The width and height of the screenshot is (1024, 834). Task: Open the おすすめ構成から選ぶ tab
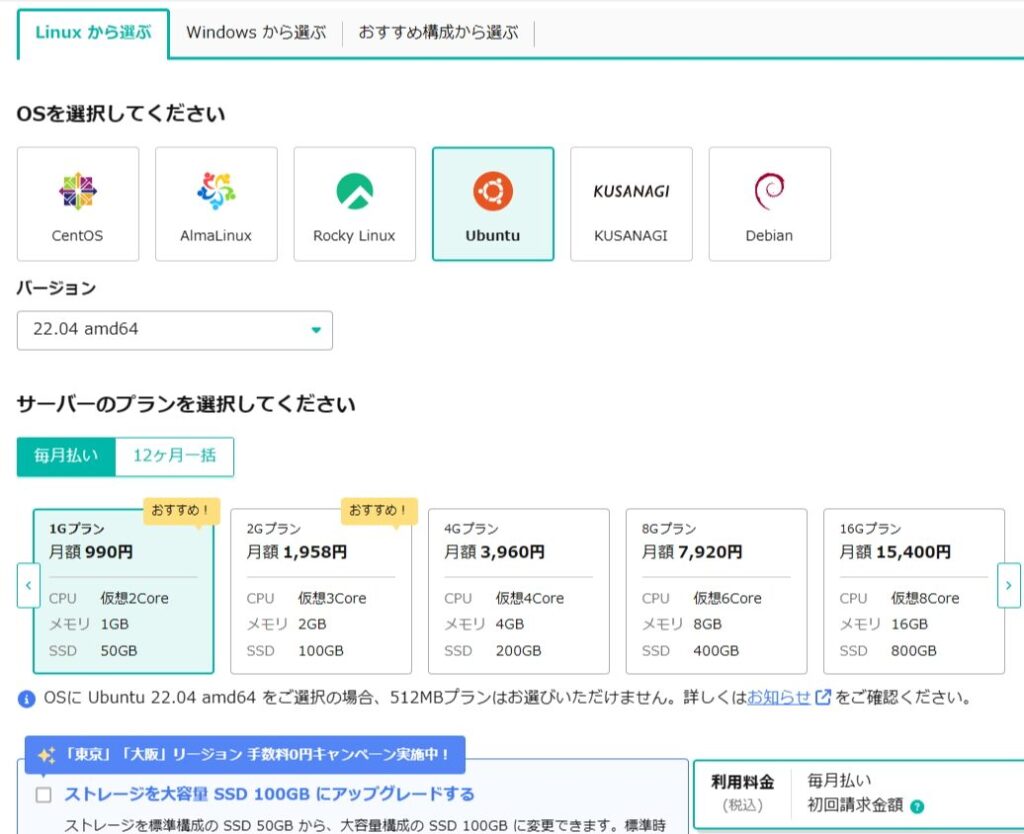(436, 32)
